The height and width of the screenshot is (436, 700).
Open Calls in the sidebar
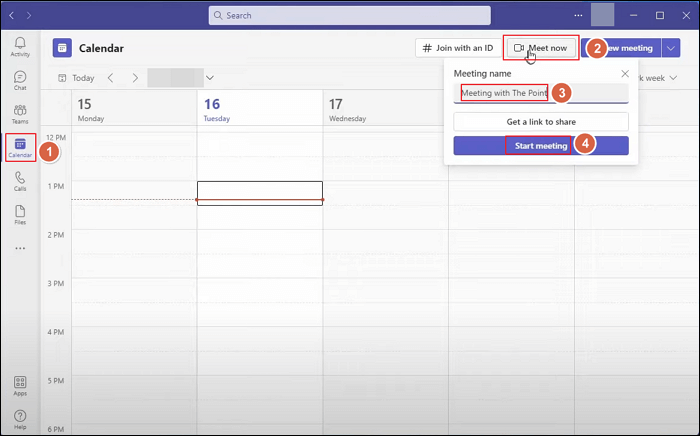tap(20, 181)
